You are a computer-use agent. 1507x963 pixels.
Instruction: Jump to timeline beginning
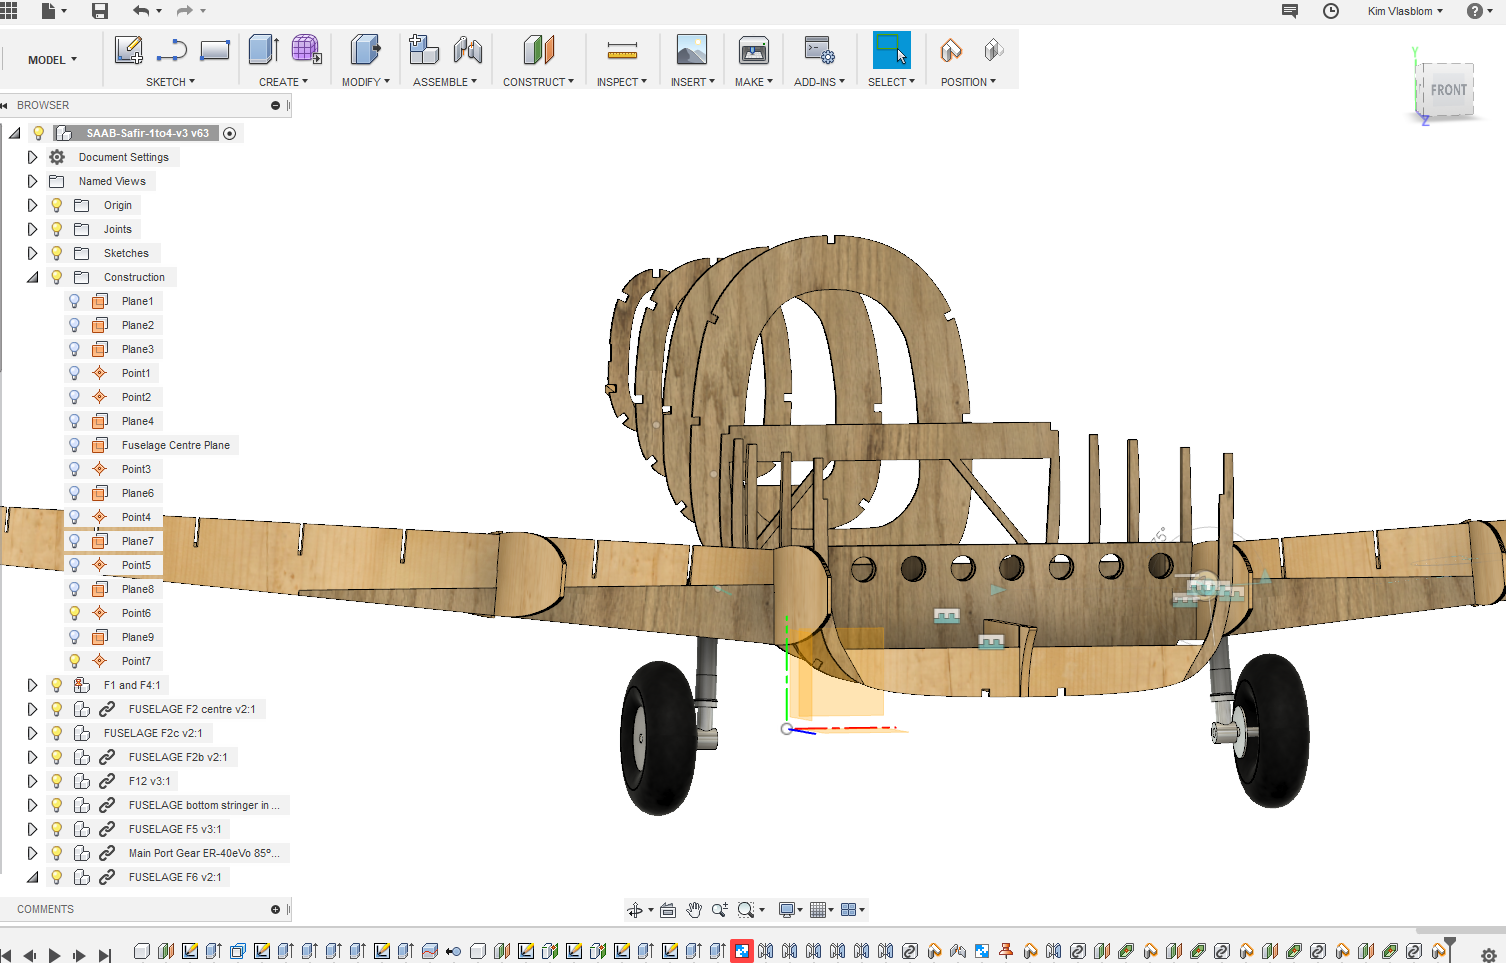coord(6,955)
